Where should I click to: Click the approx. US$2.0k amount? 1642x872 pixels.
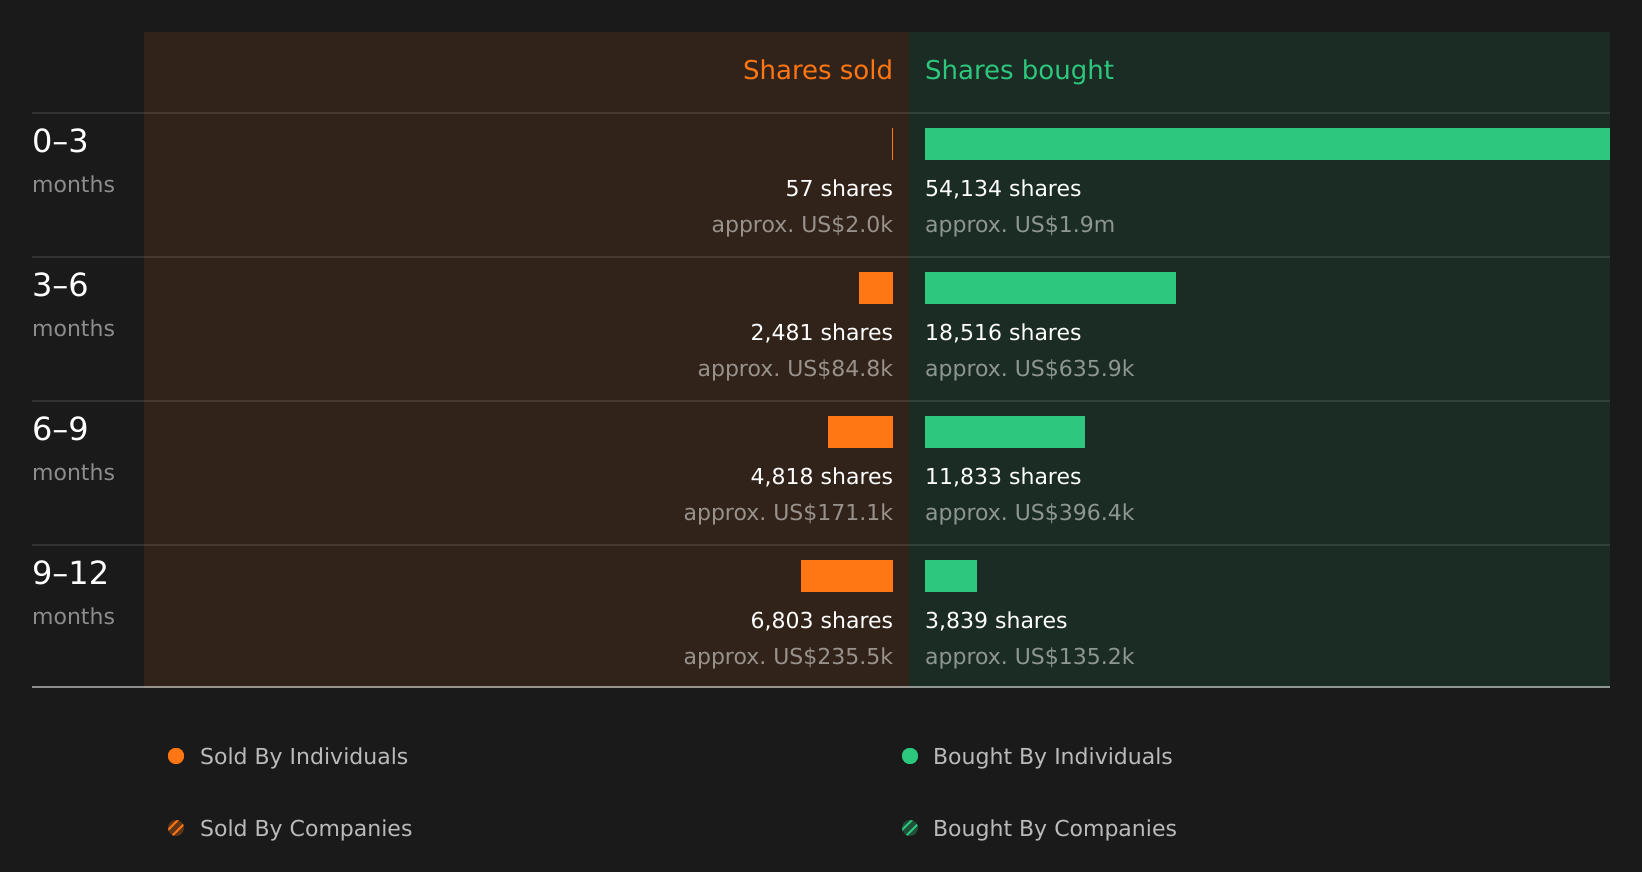pyautogui.click(x=802, y=225)
